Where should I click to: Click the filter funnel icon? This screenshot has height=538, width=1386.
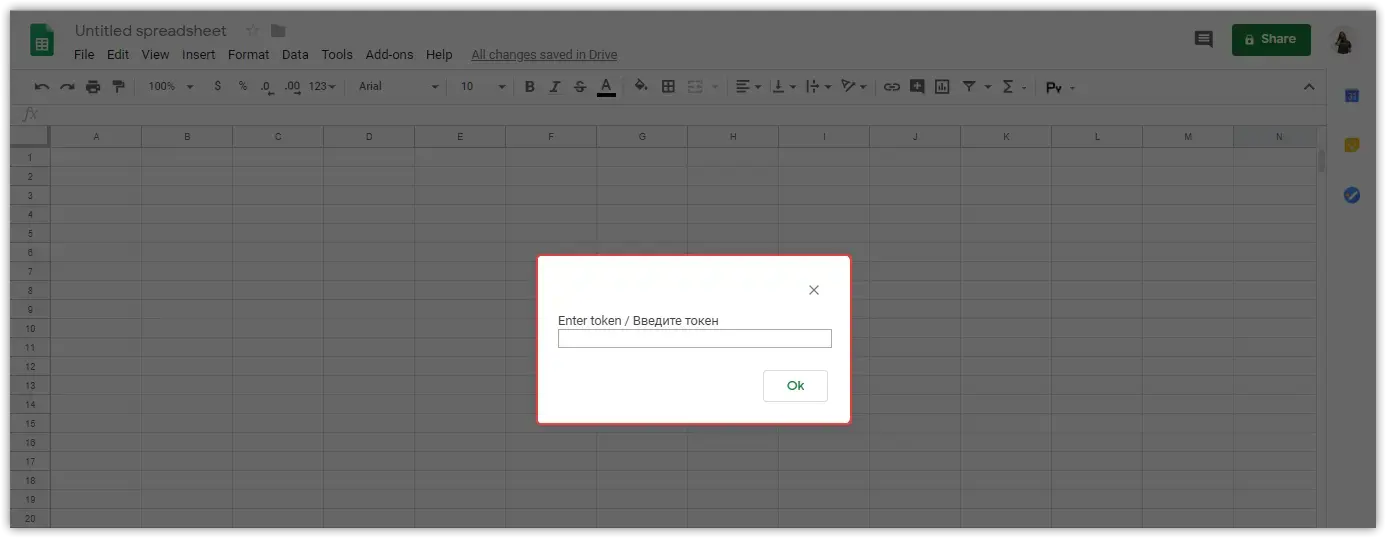(968, 87)
